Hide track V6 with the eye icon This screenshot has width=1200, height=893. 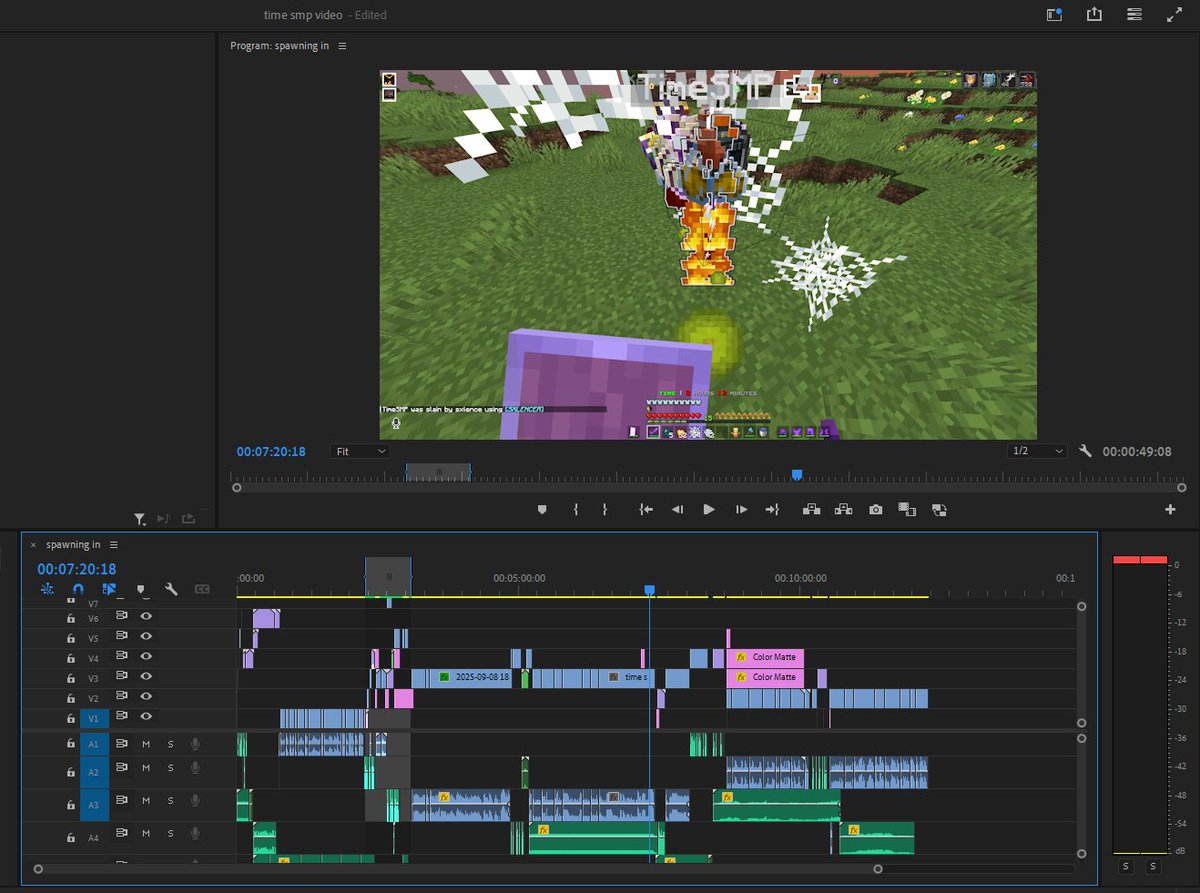coord(146,617)
